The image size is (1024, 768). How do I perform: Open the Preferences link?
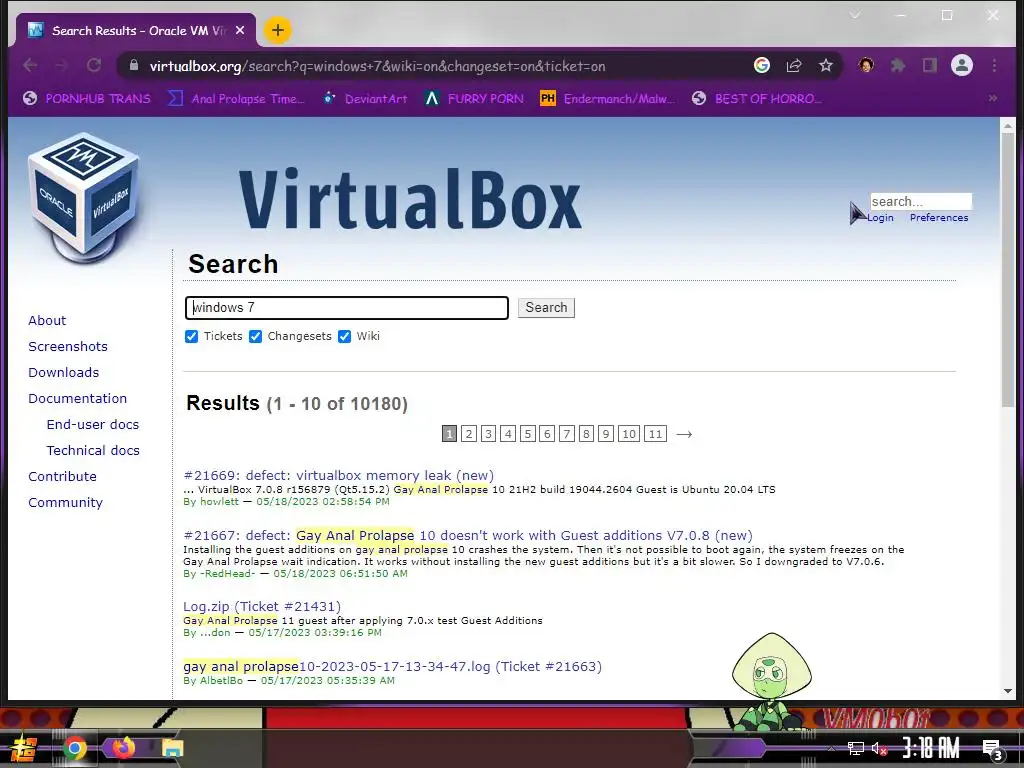click(x=938, y=217)
